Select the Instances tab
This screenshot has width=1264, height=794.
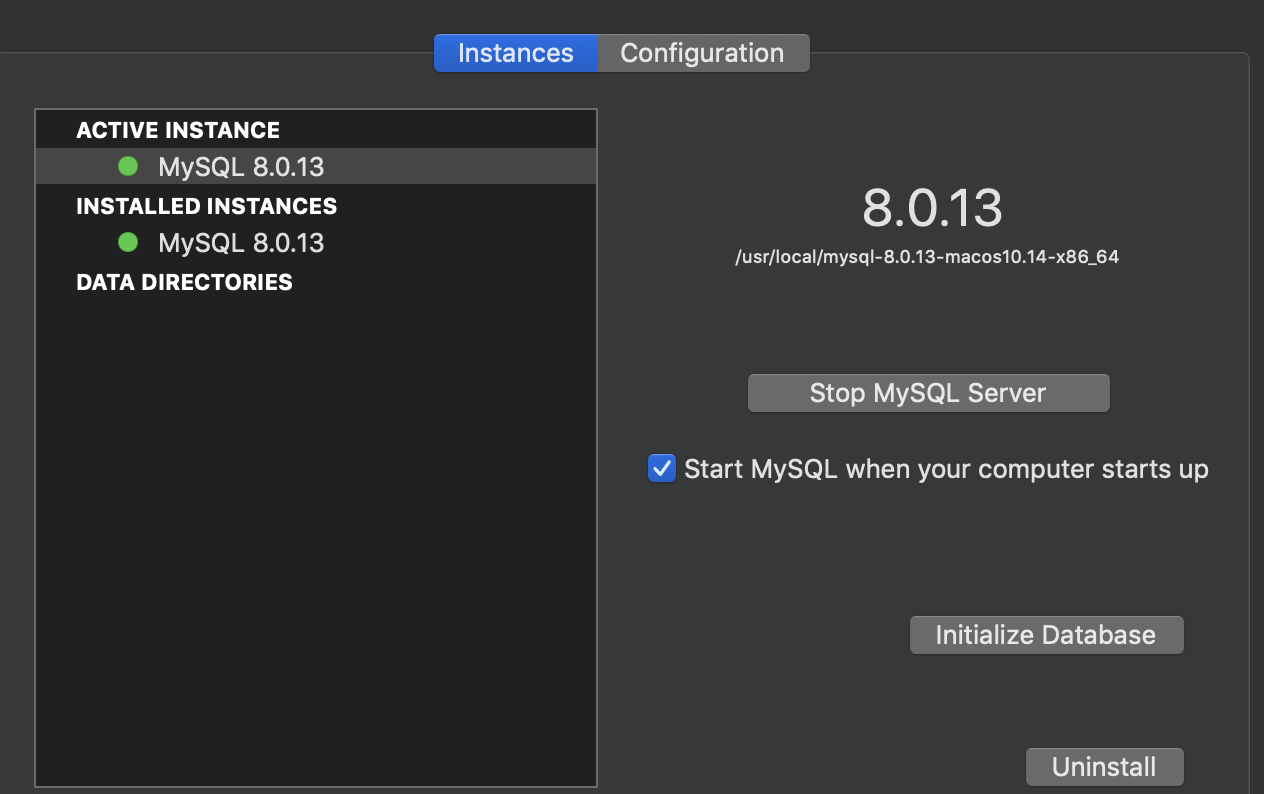(x=516, y=53)
